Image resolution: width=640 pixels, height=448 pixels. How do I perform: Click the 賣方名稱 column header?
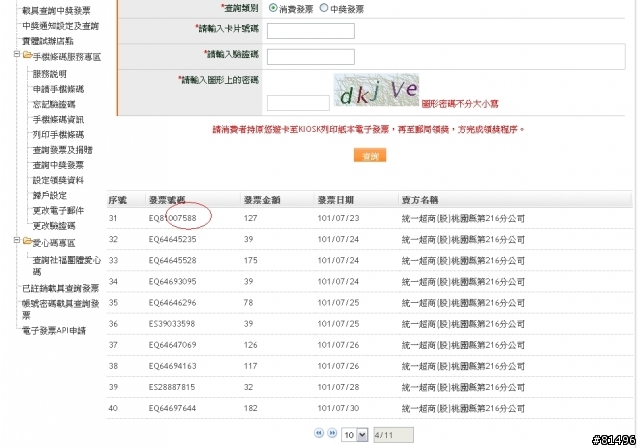(x=420, y=200)
